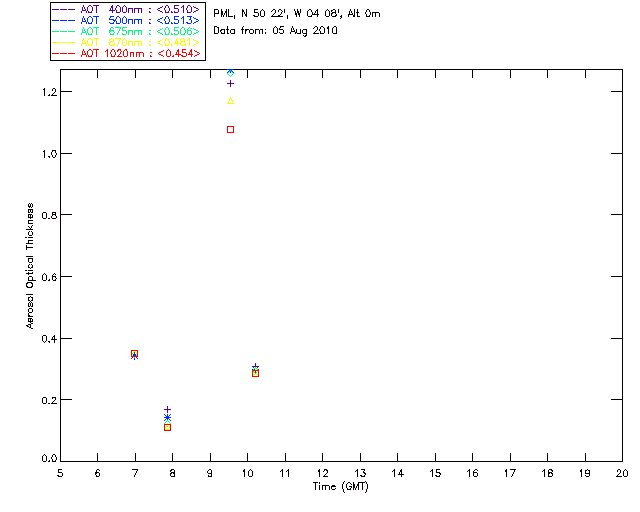The width and height of the screenshot is (640, 512).
Task: Click the "Aerosol Optical Thickness" y-axis title
Action: 30,266
